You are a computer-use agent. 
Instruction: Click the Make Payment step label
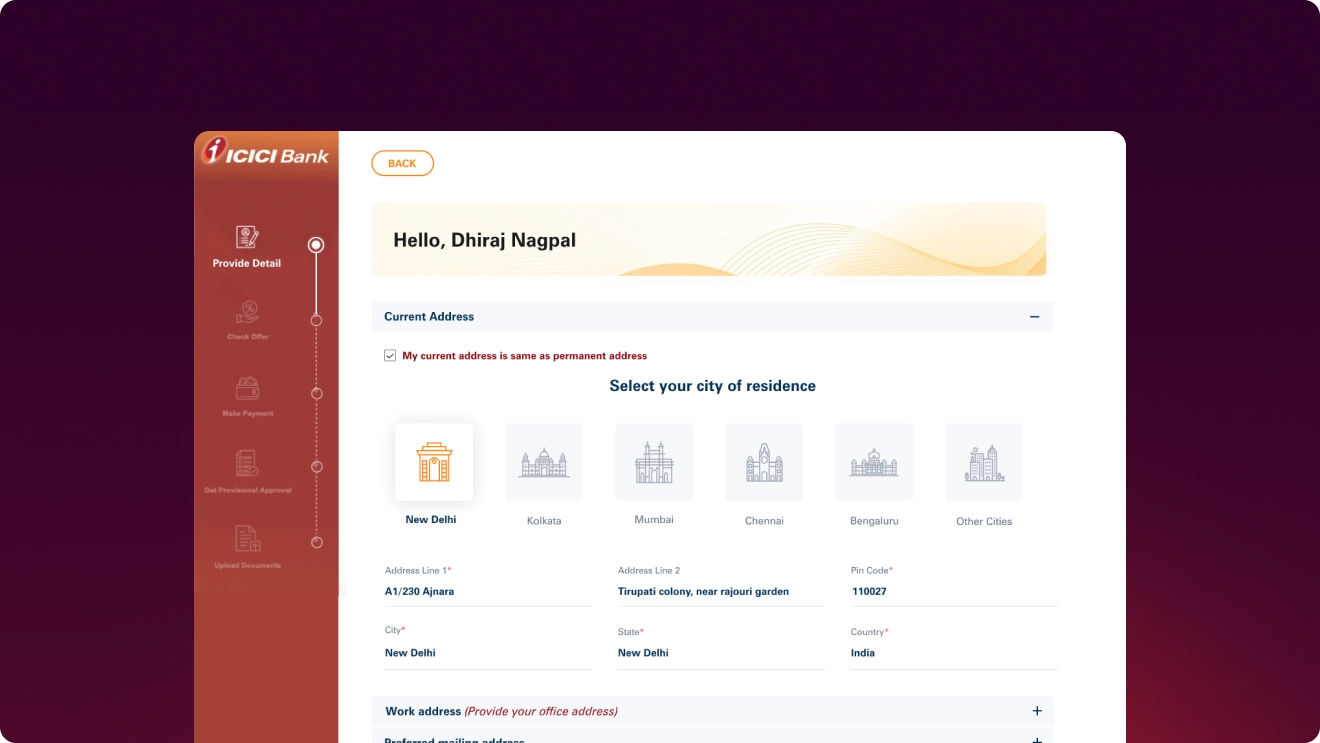coord(248,413)
